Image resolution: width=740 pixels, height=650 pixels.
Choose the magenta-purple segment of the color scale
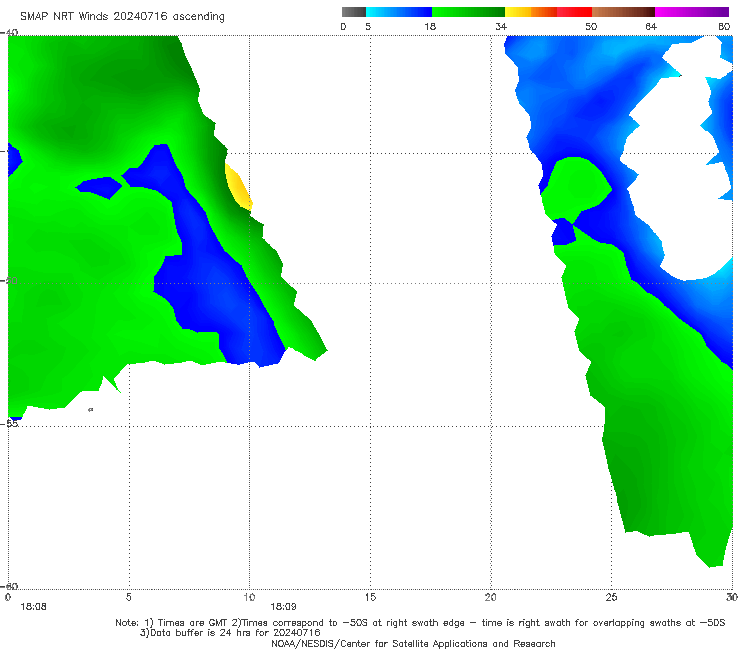pos(692,12)
